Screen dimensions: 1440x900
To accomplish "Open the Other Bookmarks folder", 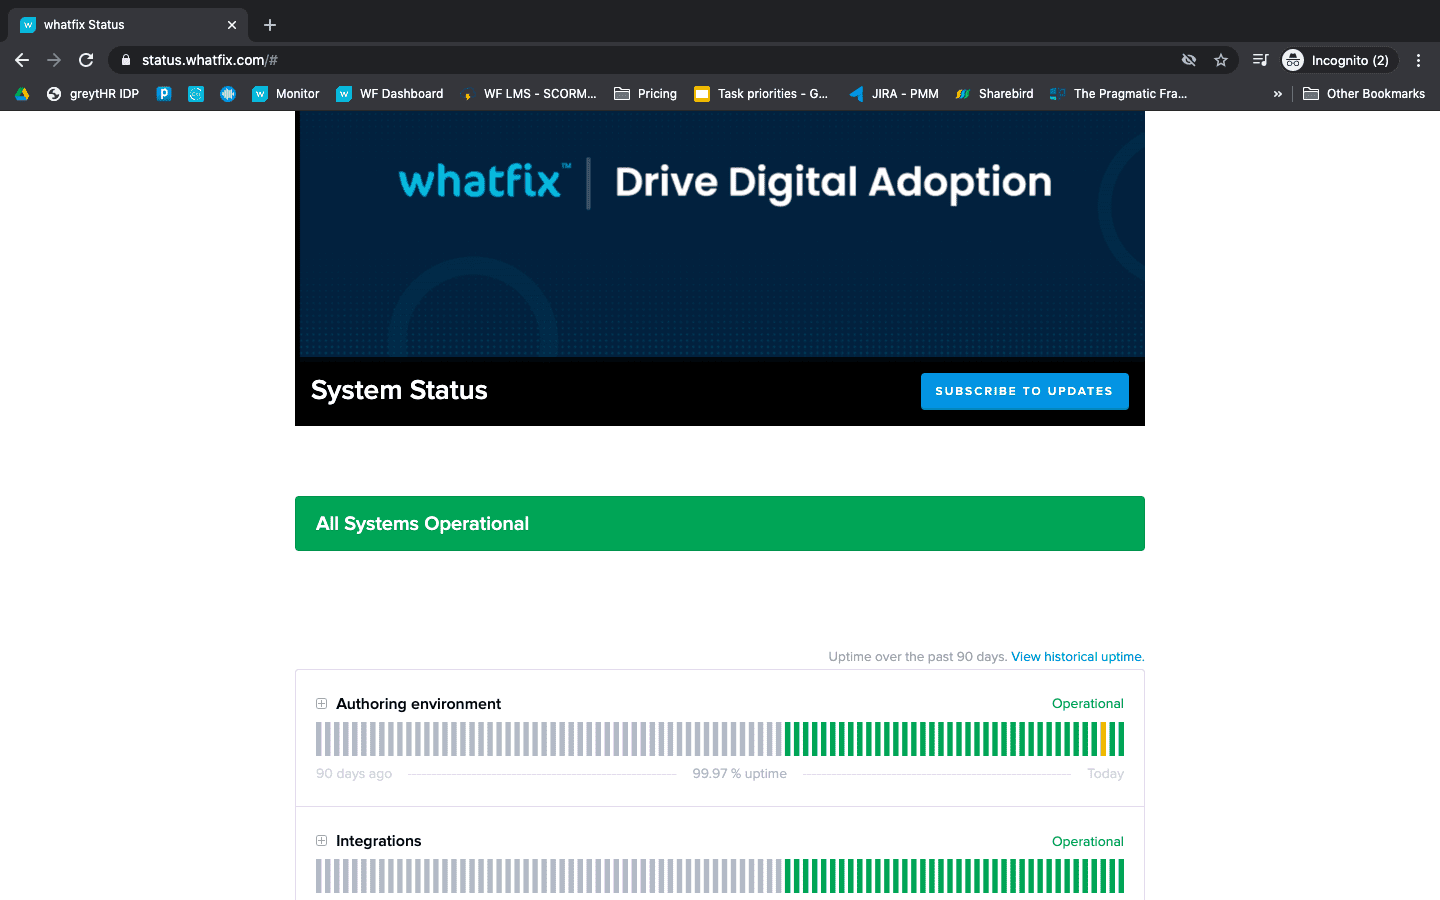I will [x=1364, y=94].
